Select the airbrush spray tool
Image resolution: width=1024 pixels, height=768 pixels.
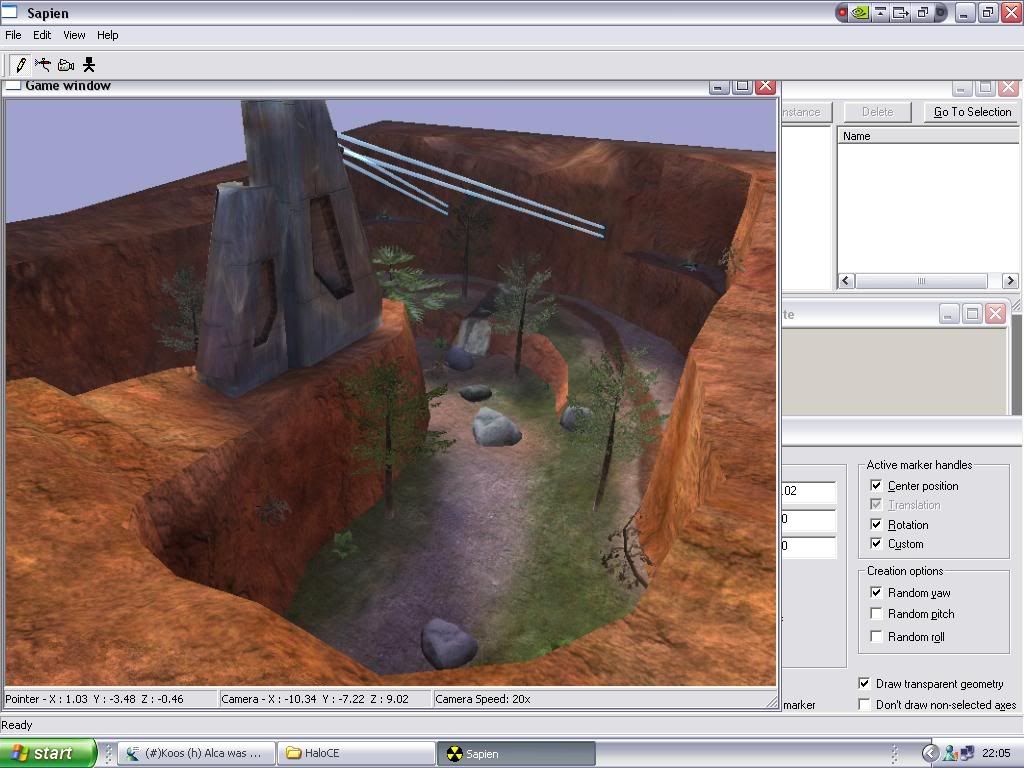[43, 65]
